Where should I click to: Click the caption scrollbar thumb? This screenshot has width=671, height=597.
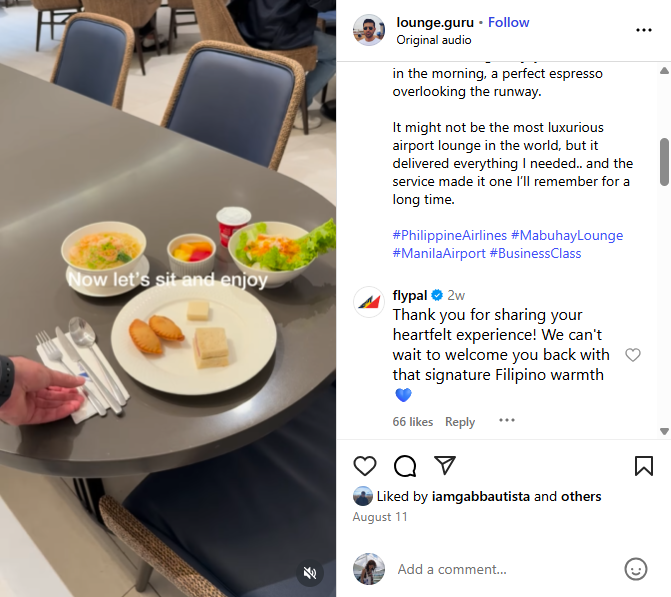pyautogui.click(x=664, y=162)
